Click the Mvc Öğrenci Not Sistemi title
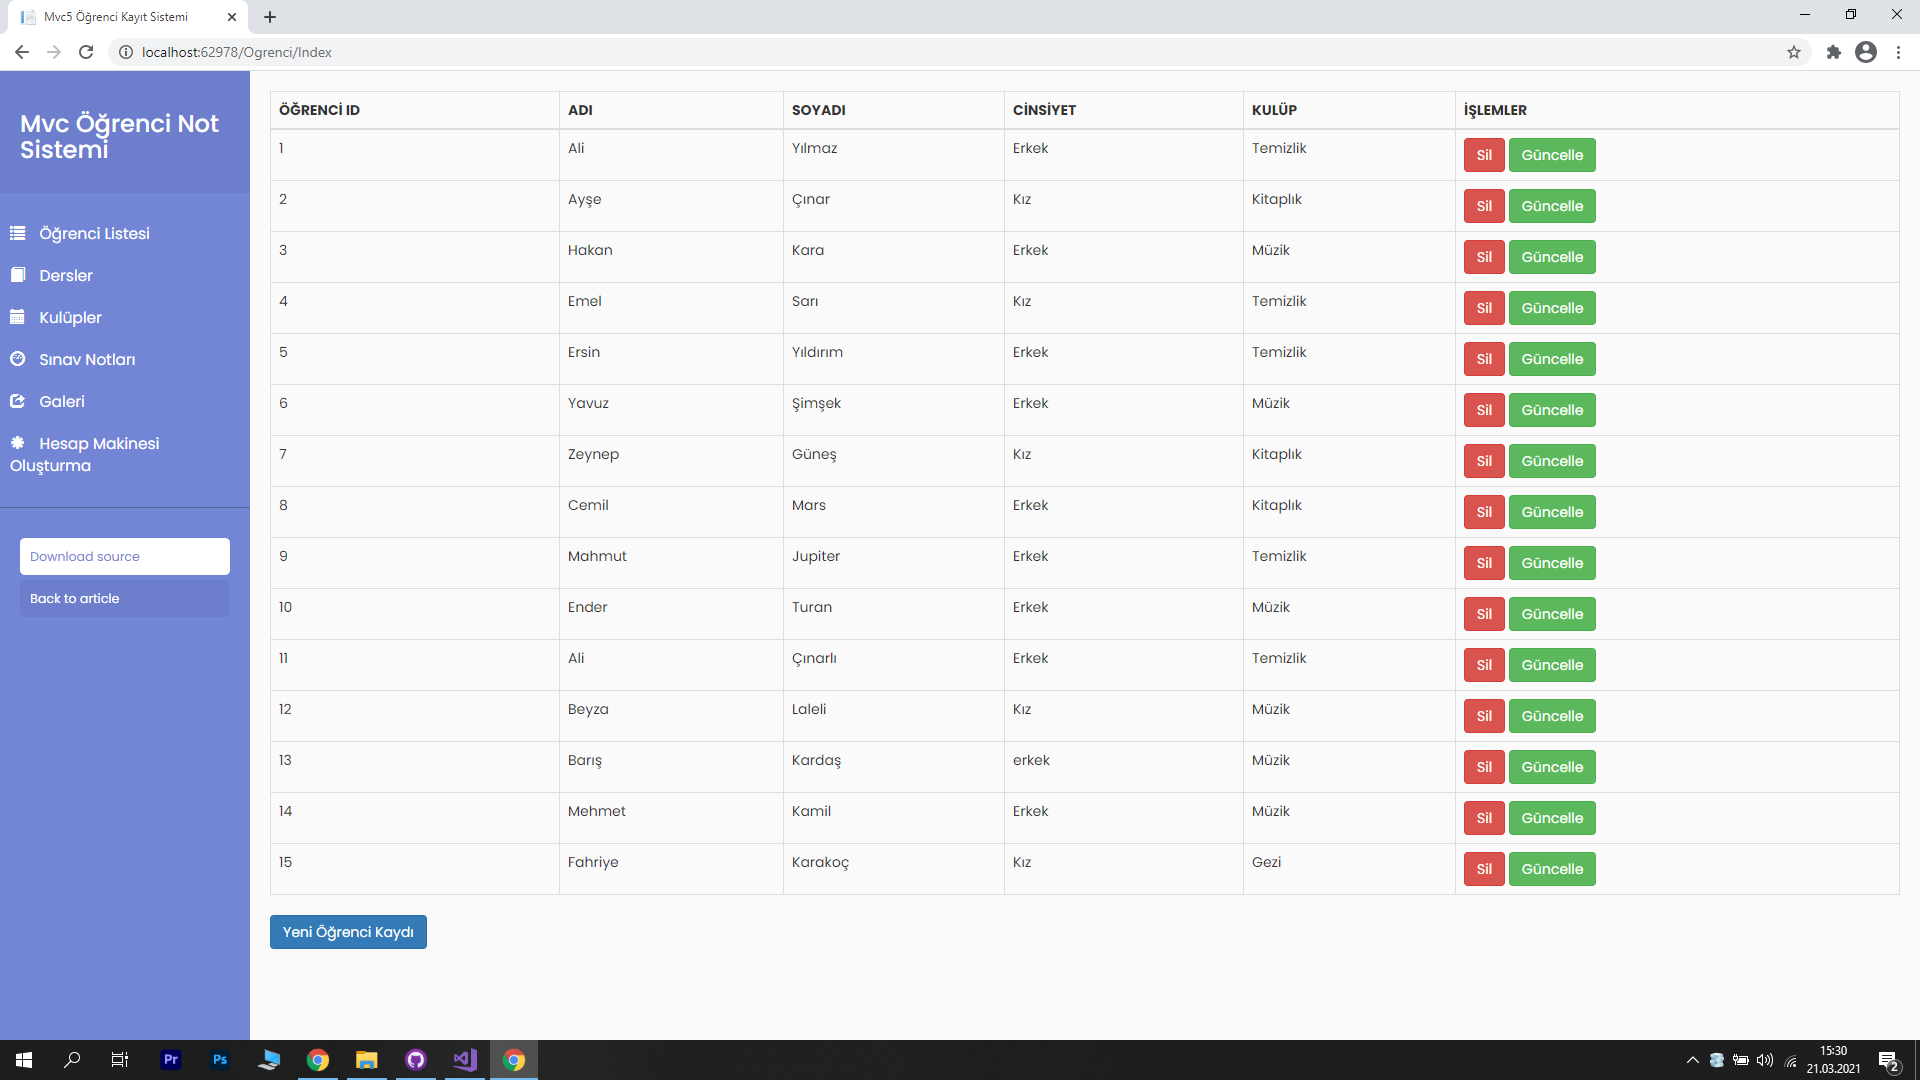Image resolution: width=1920 pixels, height=1080 pixels. (119, 136)
